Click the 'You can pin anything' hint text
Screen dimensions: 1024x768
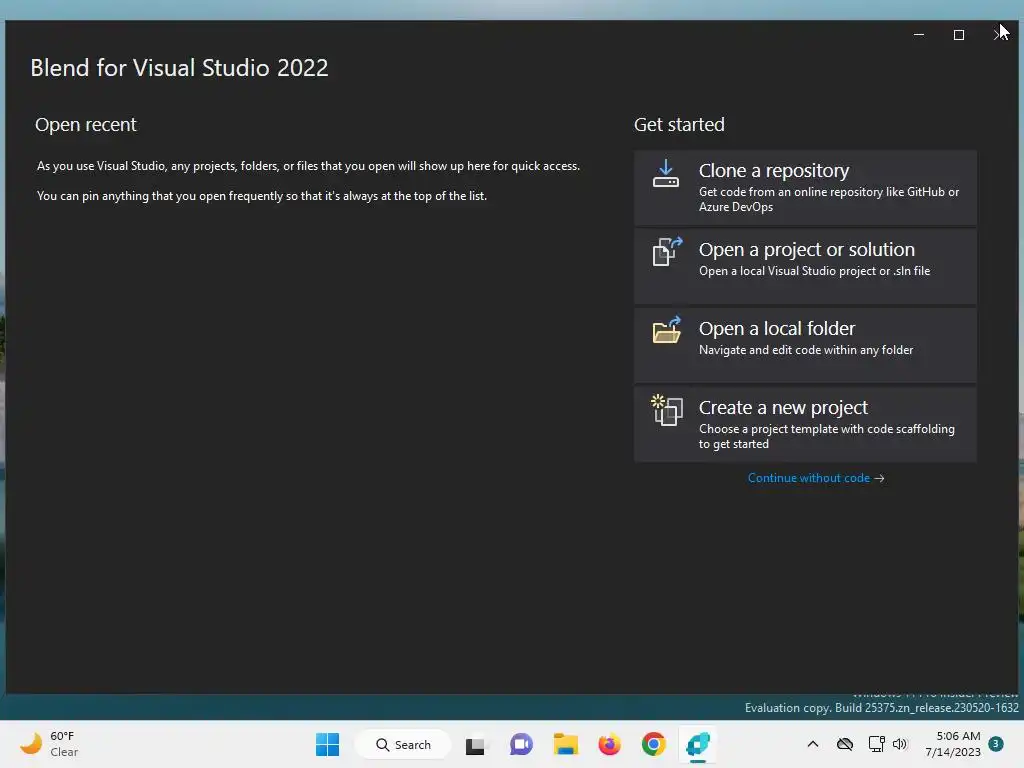[262, 196]
